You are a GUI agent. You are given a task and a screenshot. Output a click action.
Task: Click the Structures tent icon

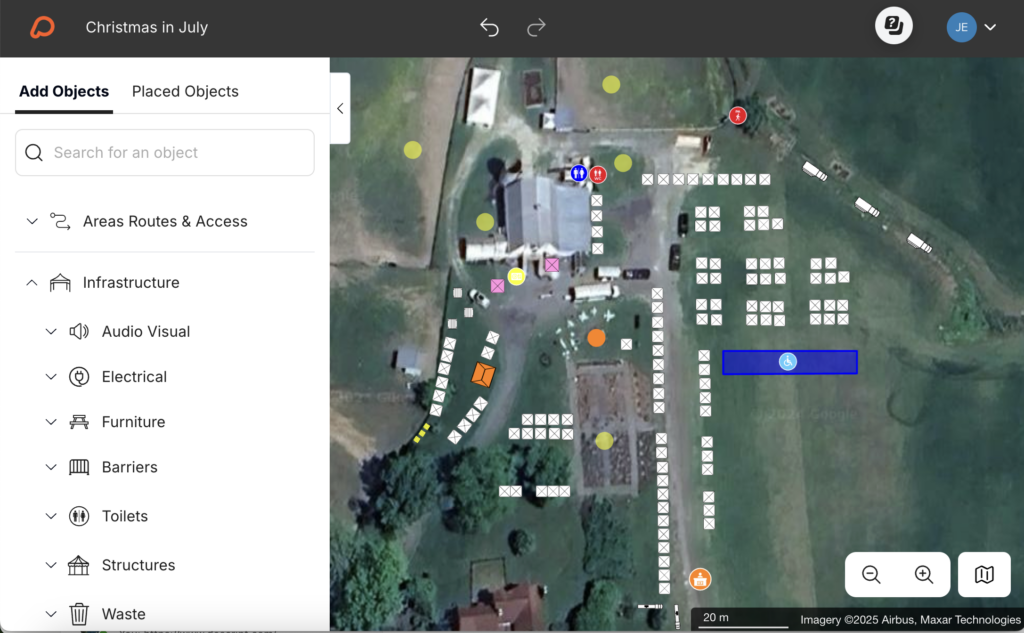click(x=78, y=565)
